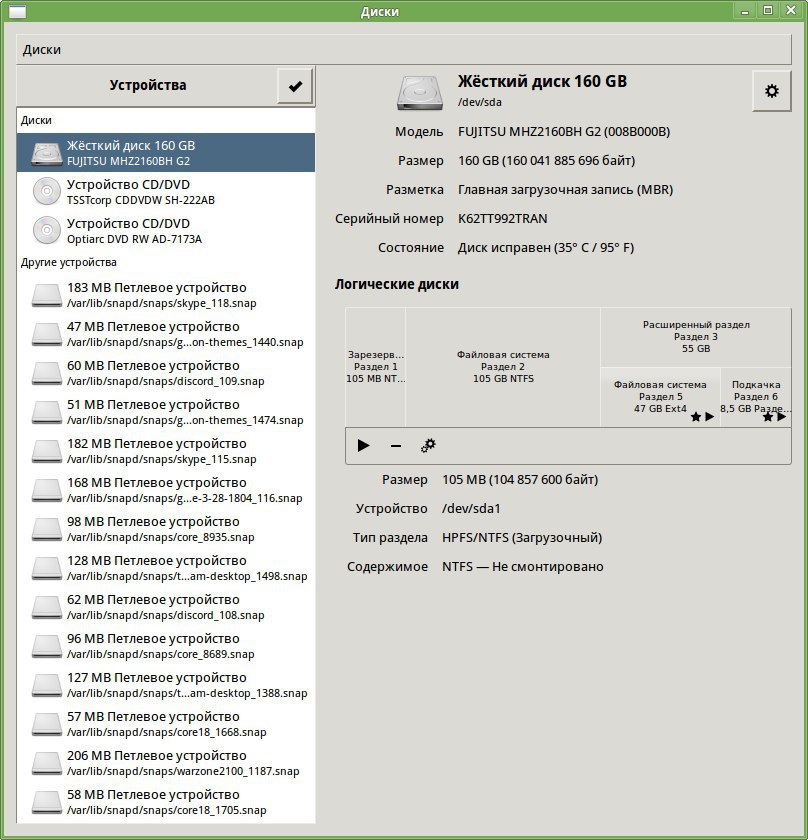Viewport: 808px width, 840px height.
Task: Select the 57 MB core18_1668.snap loop device
Action: [166, 724]
